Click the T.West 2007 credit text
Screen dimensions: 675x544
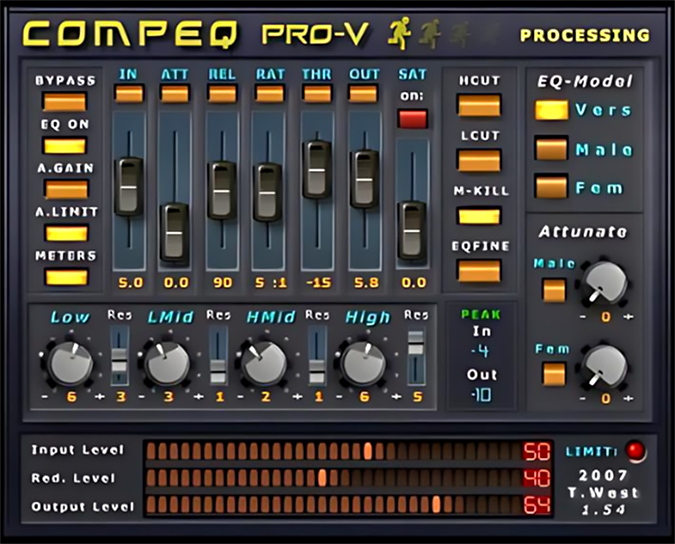603,484
